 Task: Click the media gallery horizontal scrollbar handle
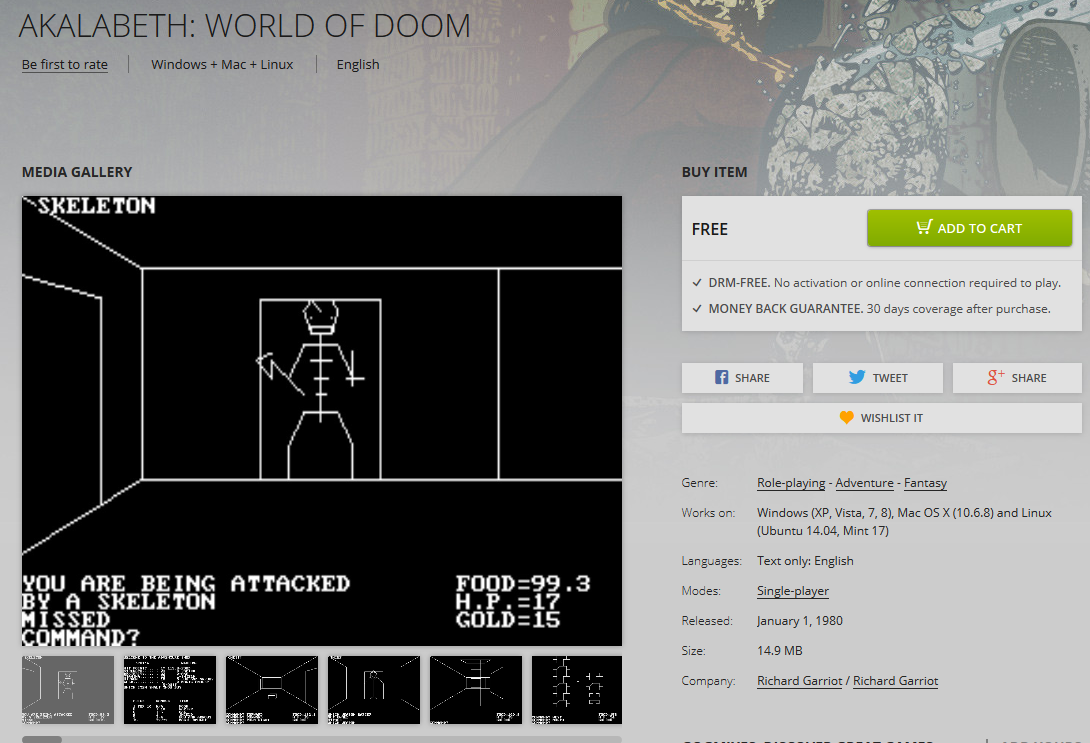coord(42,740)
